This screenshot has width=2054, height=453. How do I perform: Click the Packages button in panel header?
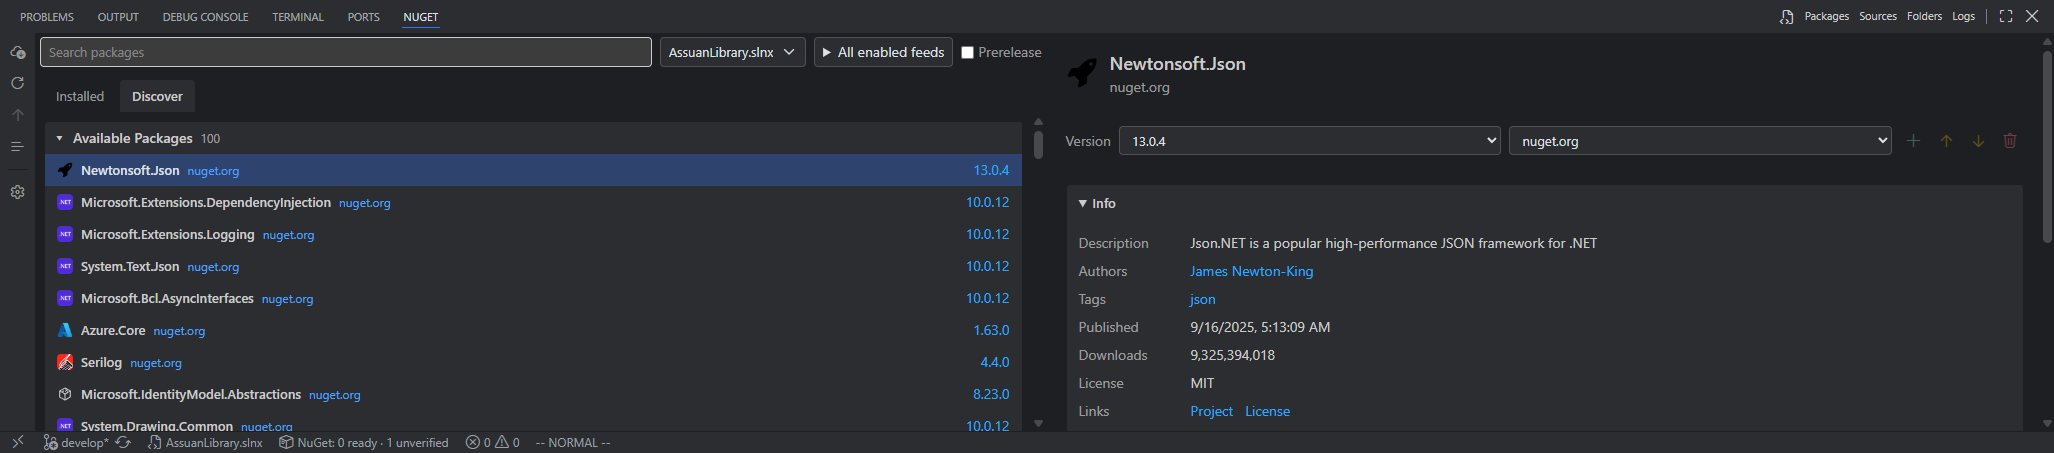pos(1826,16)
